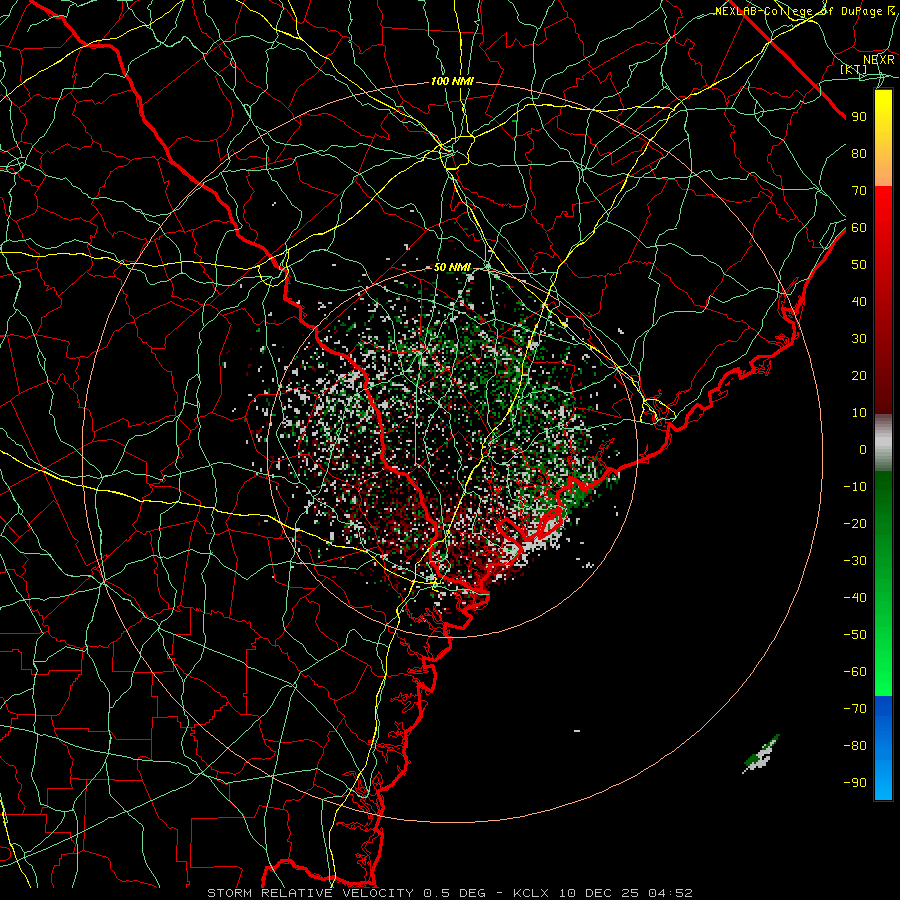Click the 50 NMI range ring label

452,267
